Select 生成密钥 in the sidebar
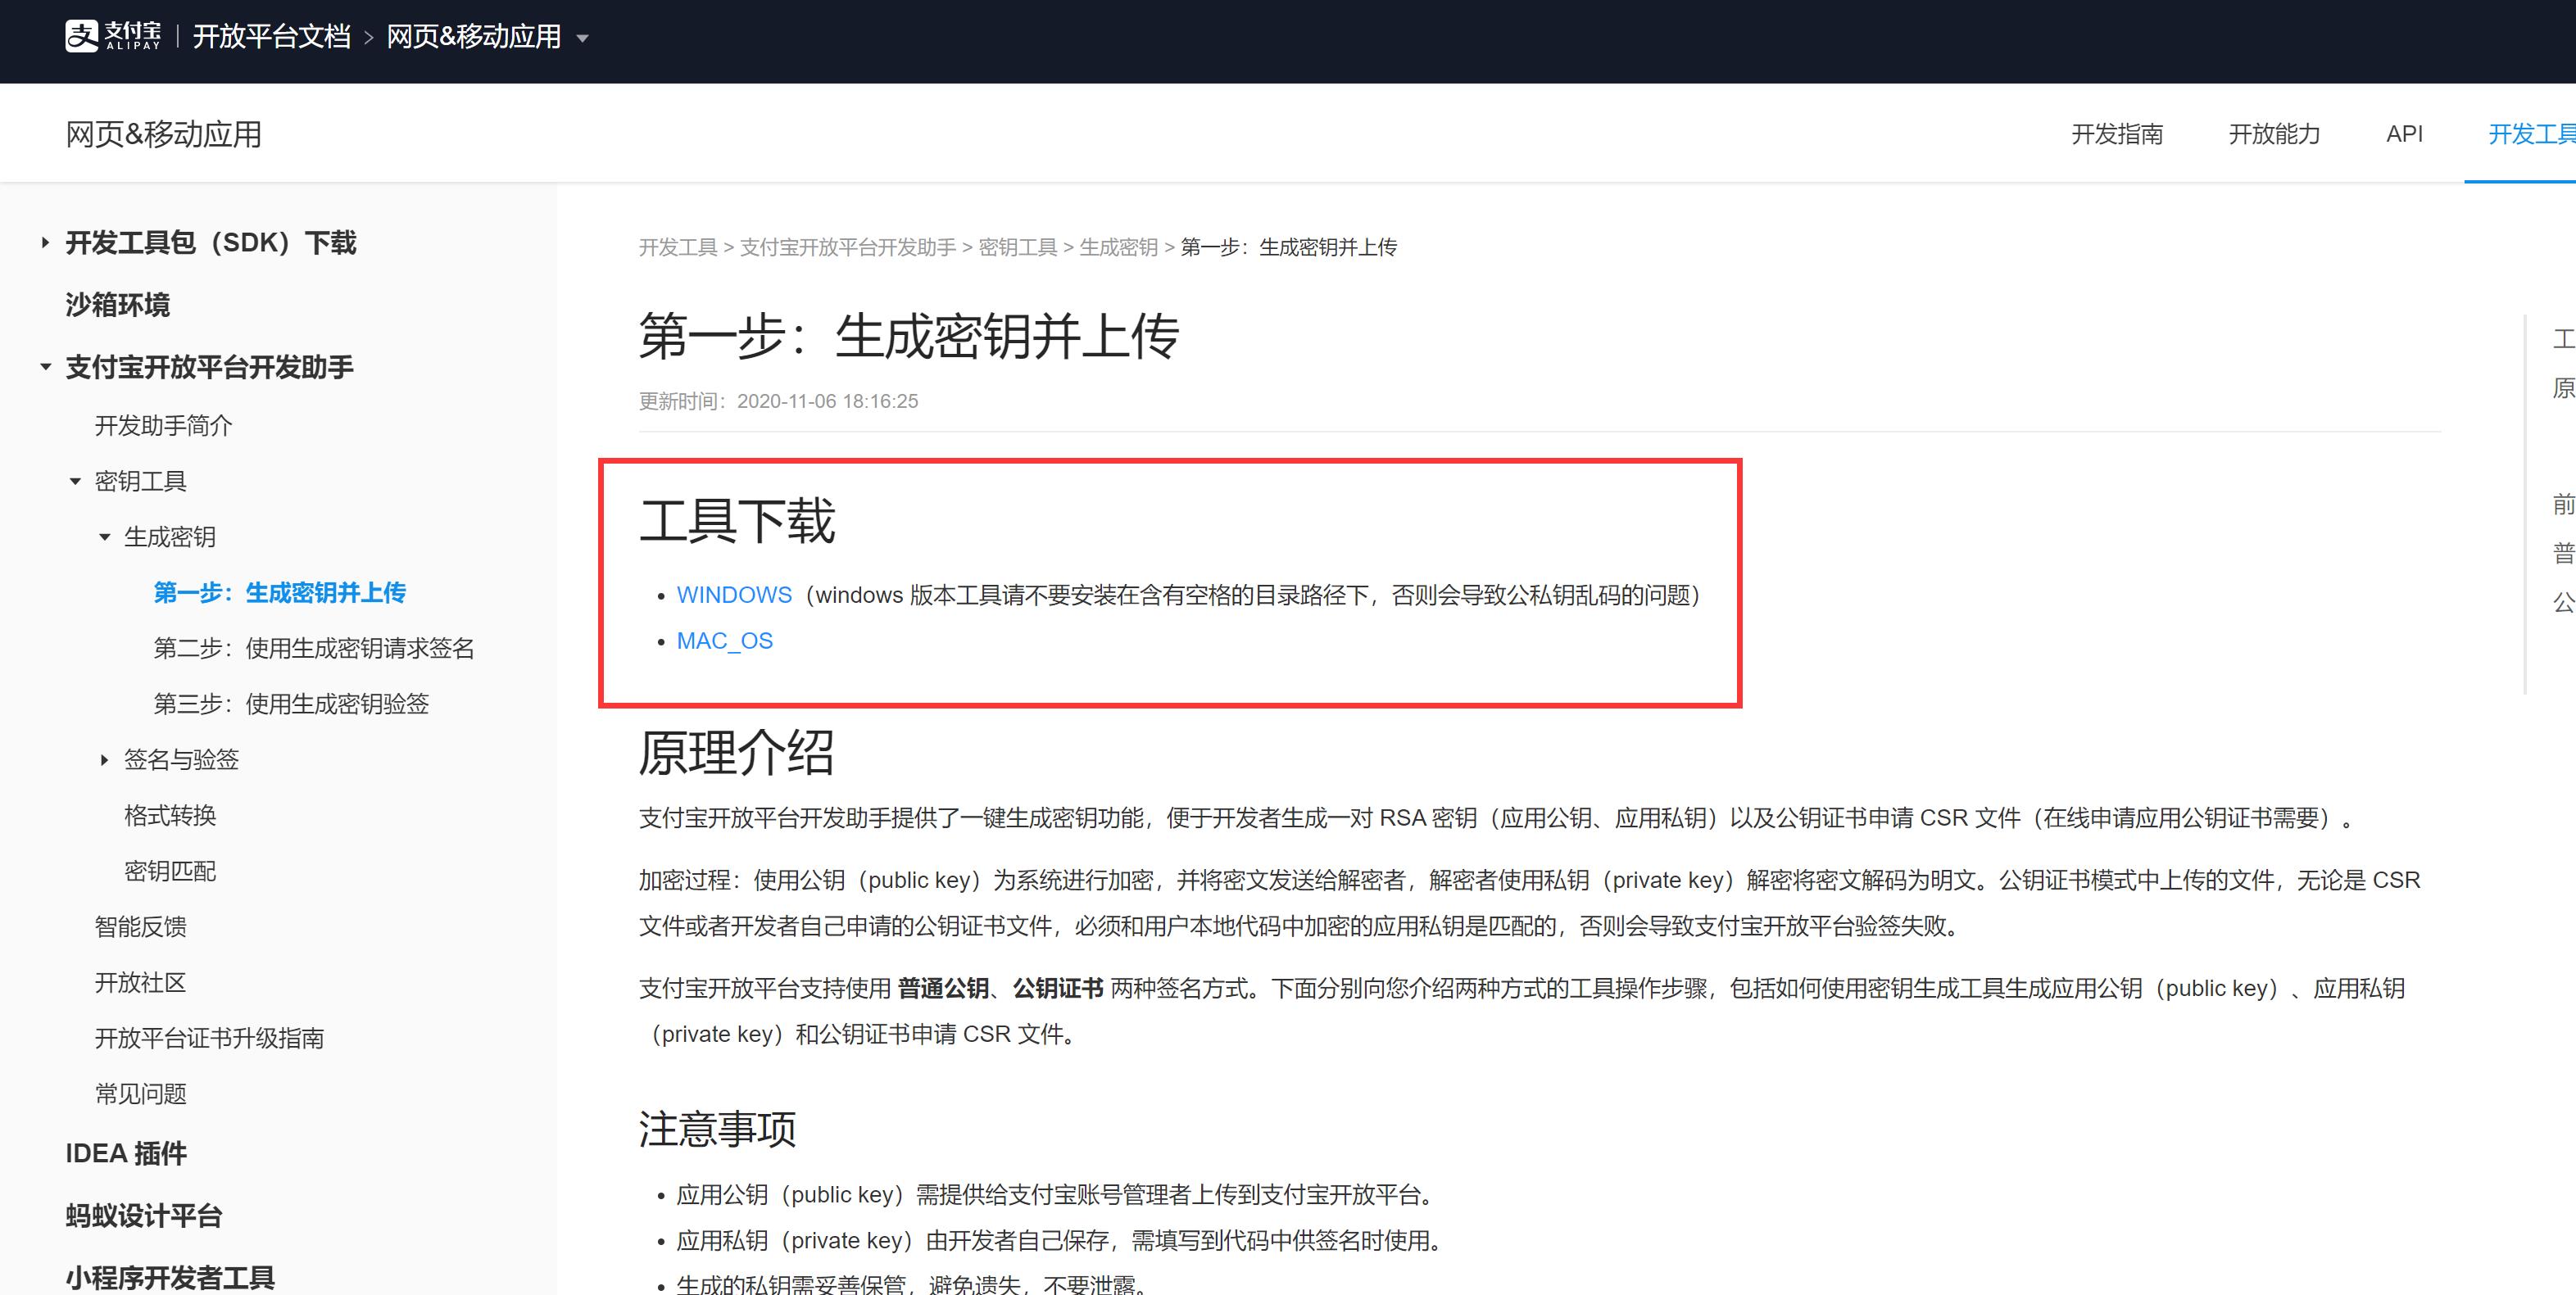This screenshot has width=2576, height=1295. (x=170, y=537)
